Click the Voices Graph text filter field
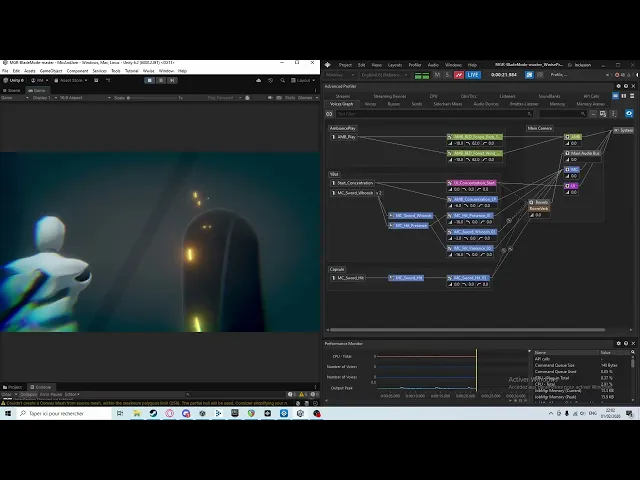Screen dimensions: 640x480 click(x=434, y=114)
